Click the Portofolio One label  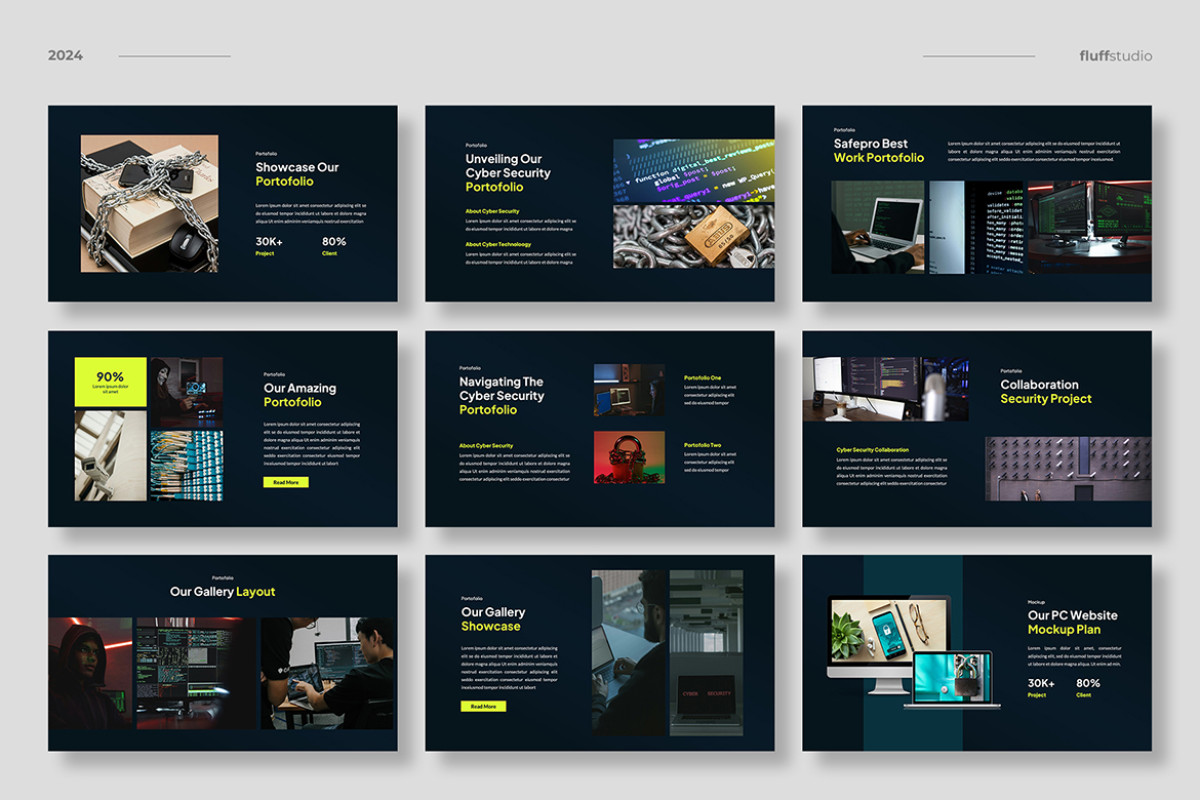point(702,378)
